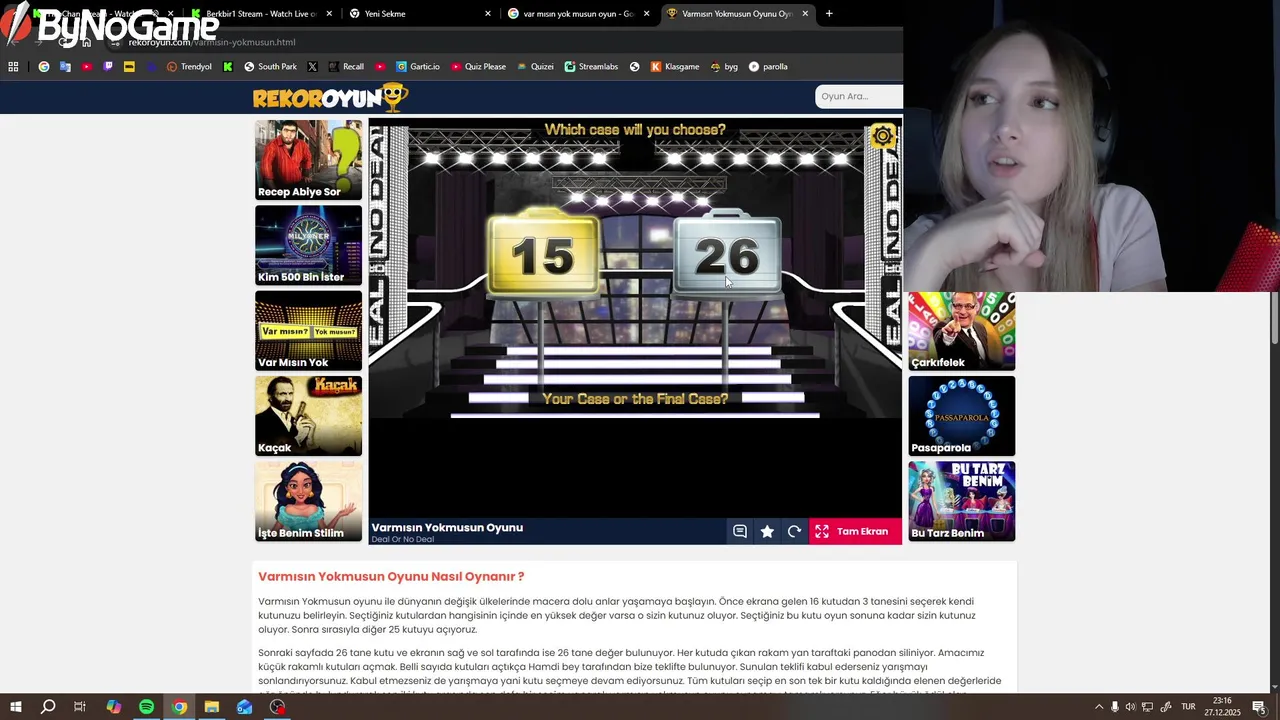Add the game to favorites with star icon
This screenshot has width=1280, height=720.
coord(767,532)
